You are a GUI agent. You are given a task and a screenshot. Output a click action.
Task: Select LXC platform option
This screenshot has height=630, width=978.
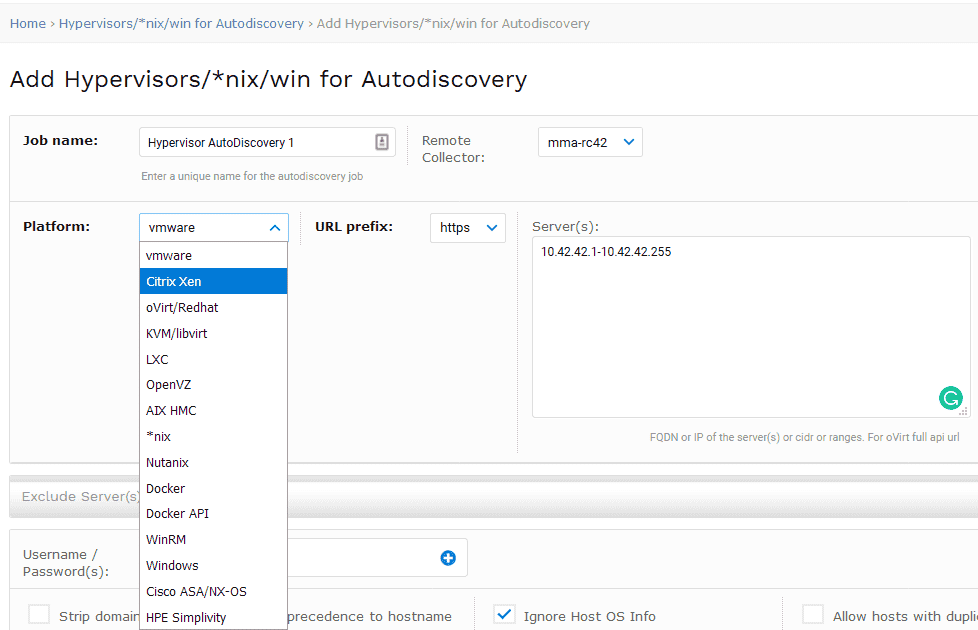[213, 359]
